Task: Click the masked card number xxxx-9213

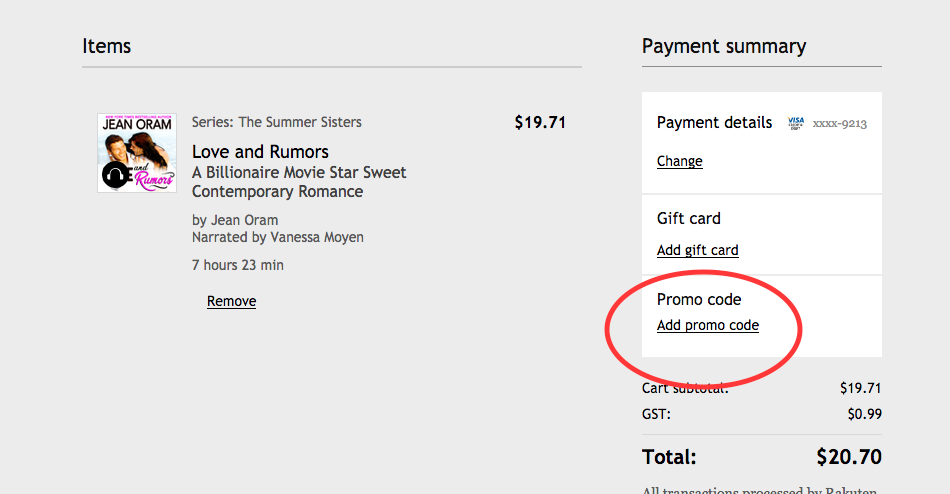Action: tap(839, 124)
